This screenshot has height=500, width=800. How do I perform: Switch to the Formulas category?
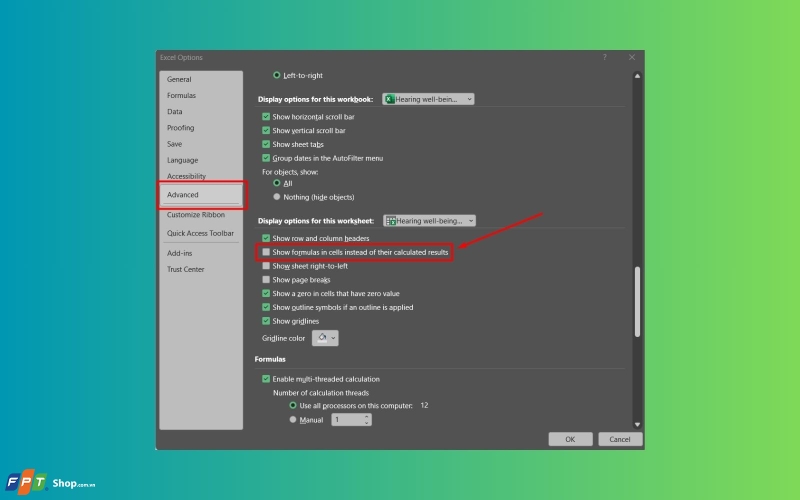(x=181, y=95)
